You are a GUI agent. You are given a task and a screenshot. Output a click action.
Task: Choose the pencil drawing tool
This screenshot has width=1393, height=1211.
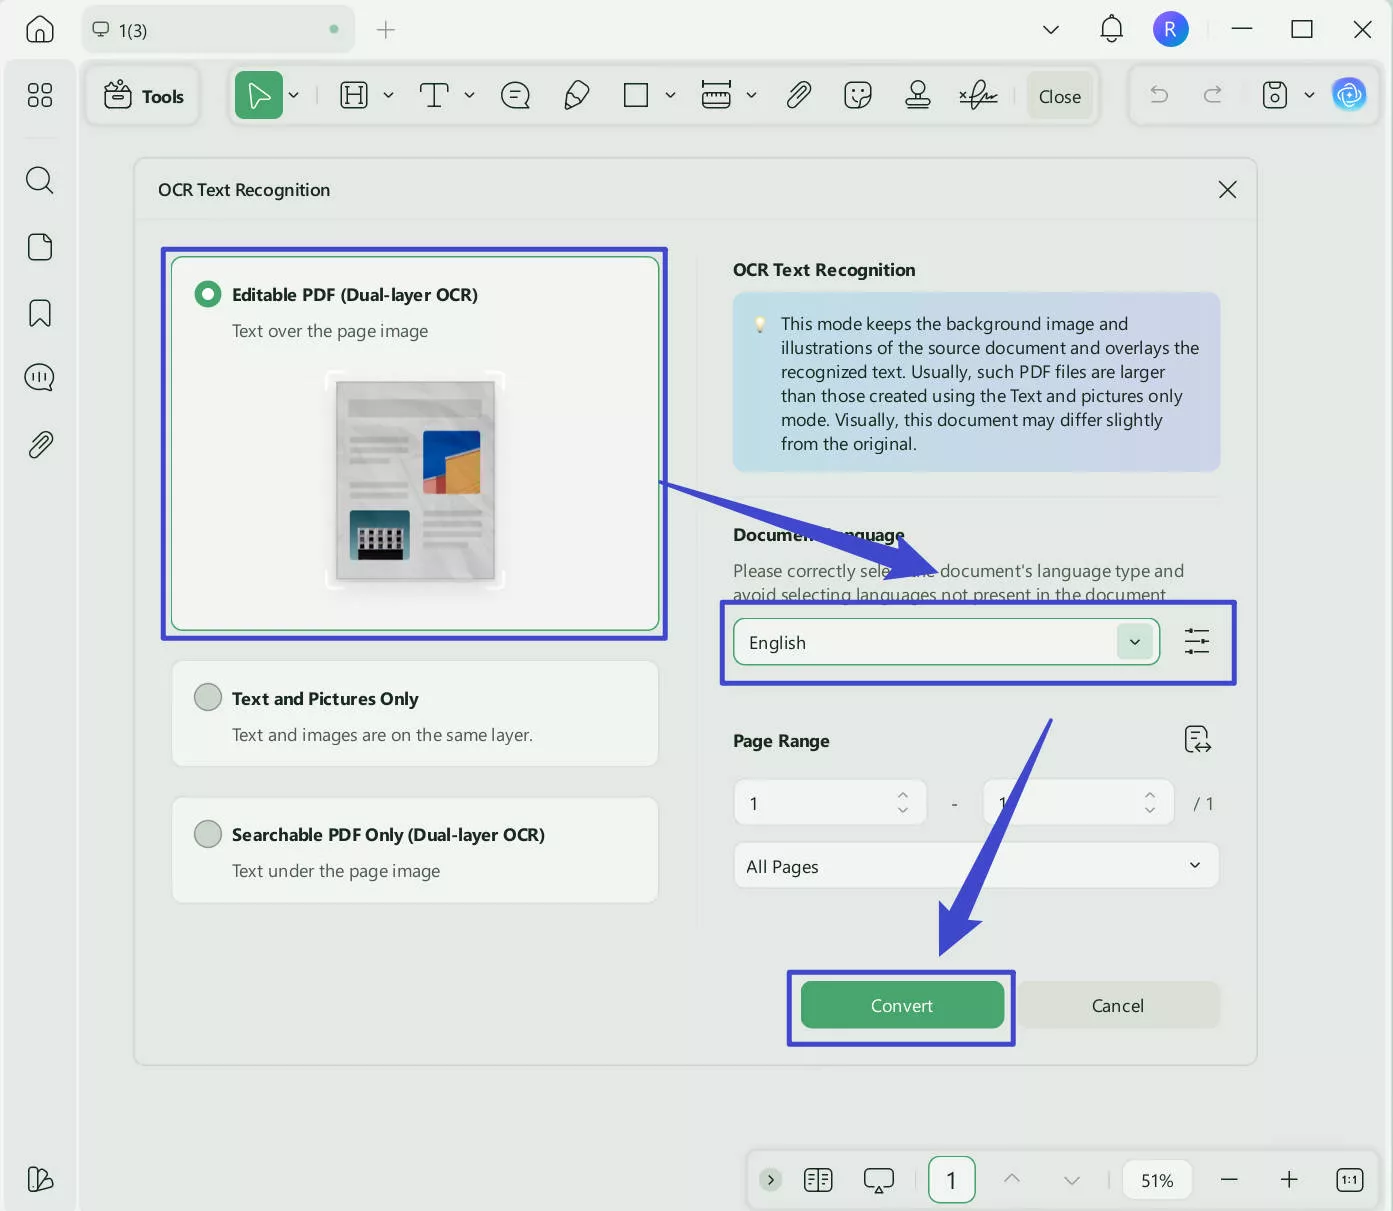coord(576,95)
